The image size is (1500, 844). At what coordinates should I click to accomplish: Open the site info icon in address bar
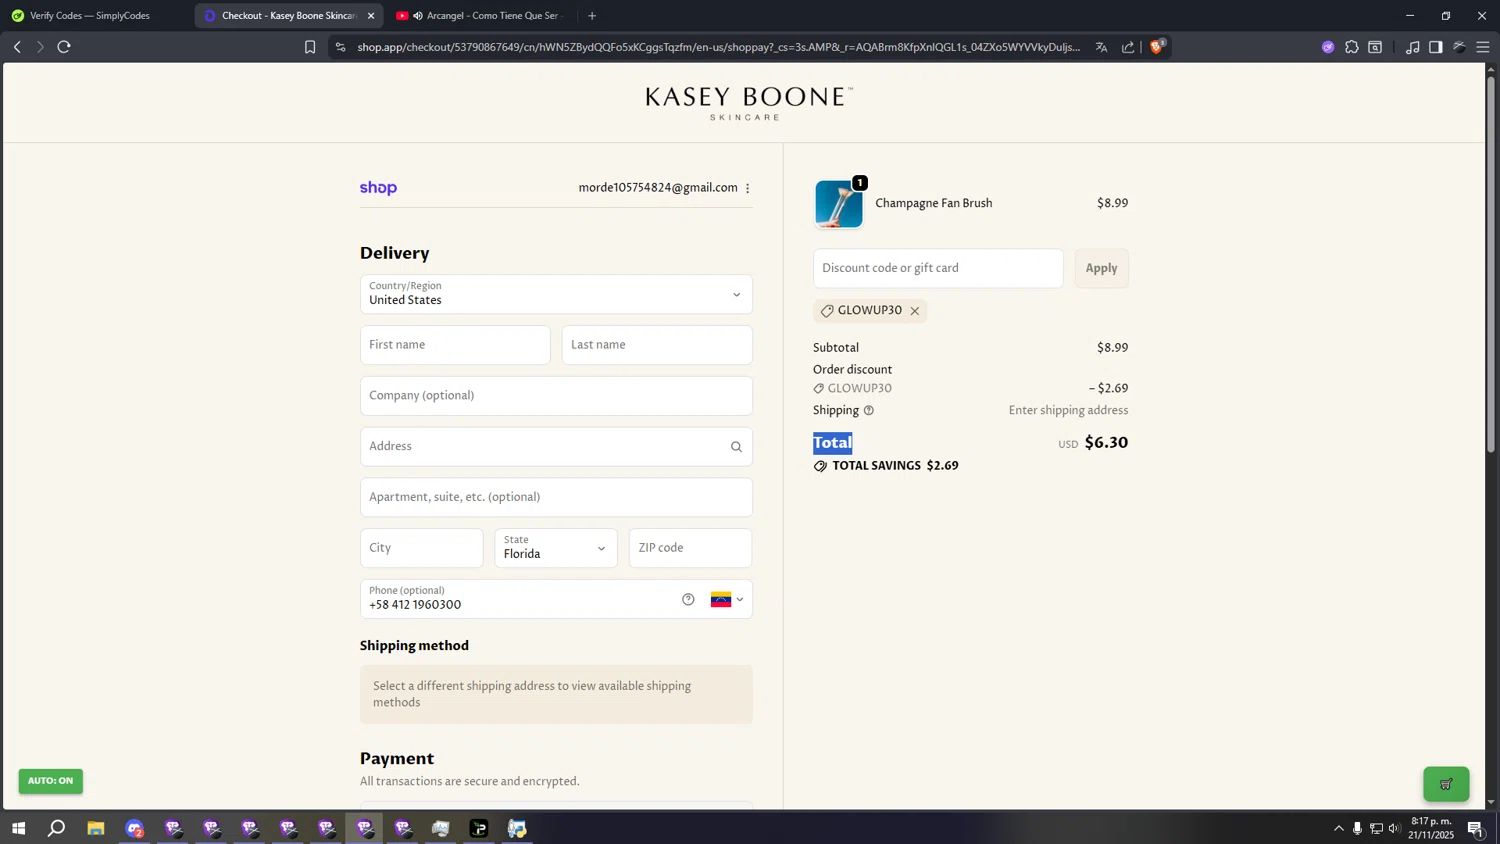(x=341, y=47)
